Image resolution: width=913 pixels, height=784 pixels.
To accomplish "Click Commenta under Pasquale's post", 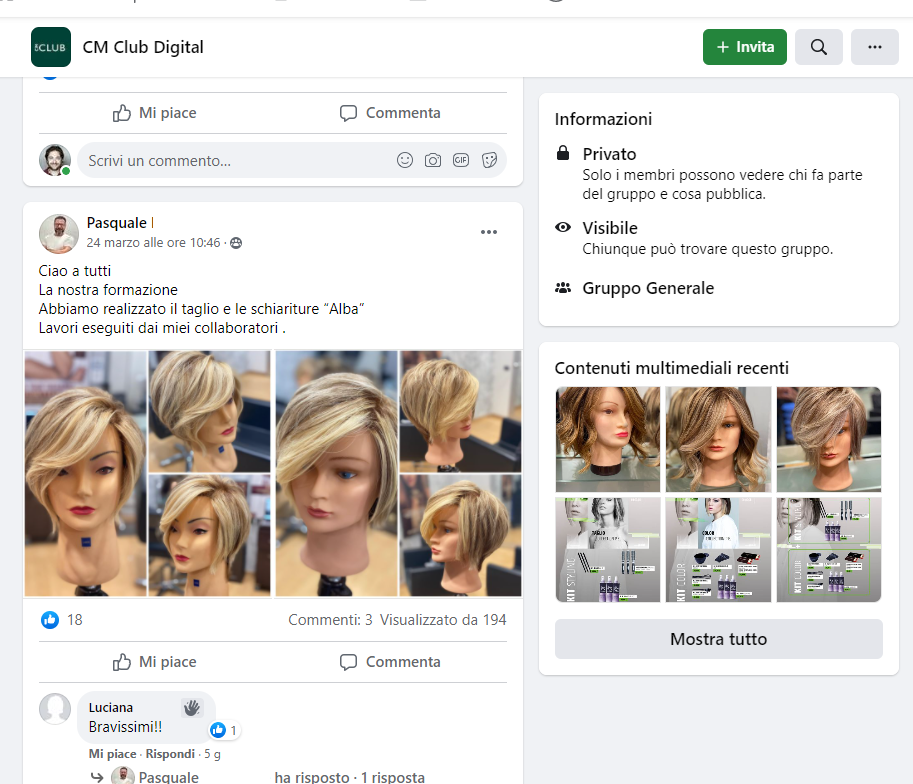I will click(x=390, y=662).
